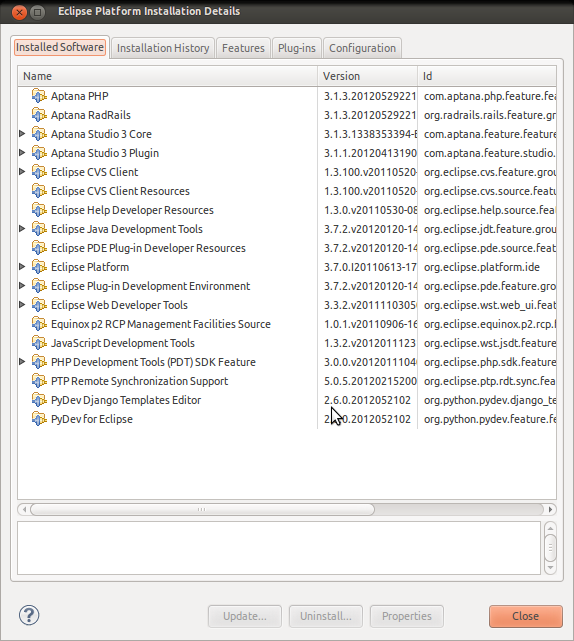This screenshot has width=574, height=641.
Task: Click the icon for Equinox p2 RCP Management Facilities Source
Action: click(39, 324)
